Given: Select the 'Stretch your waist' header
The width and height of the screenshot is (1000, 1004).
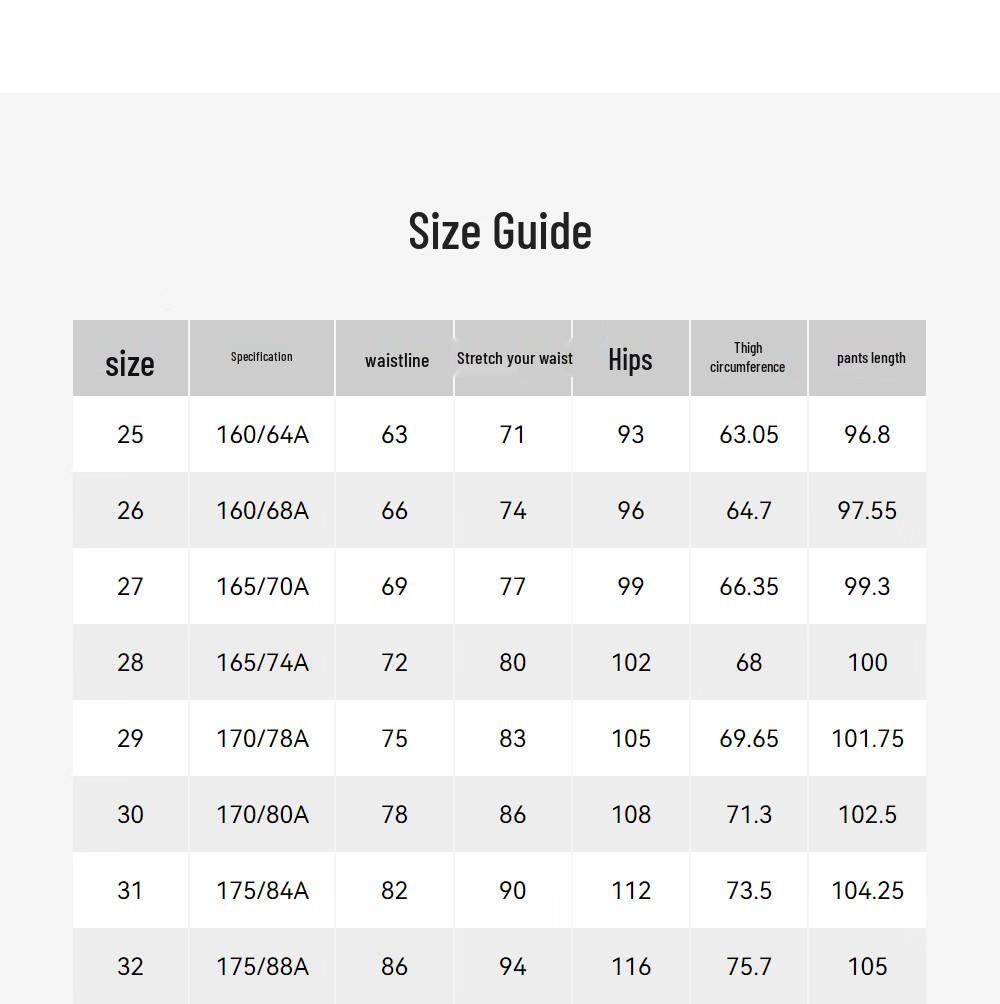Looking at the screenshot, I should pyautogui.click(x=514, y=358).
